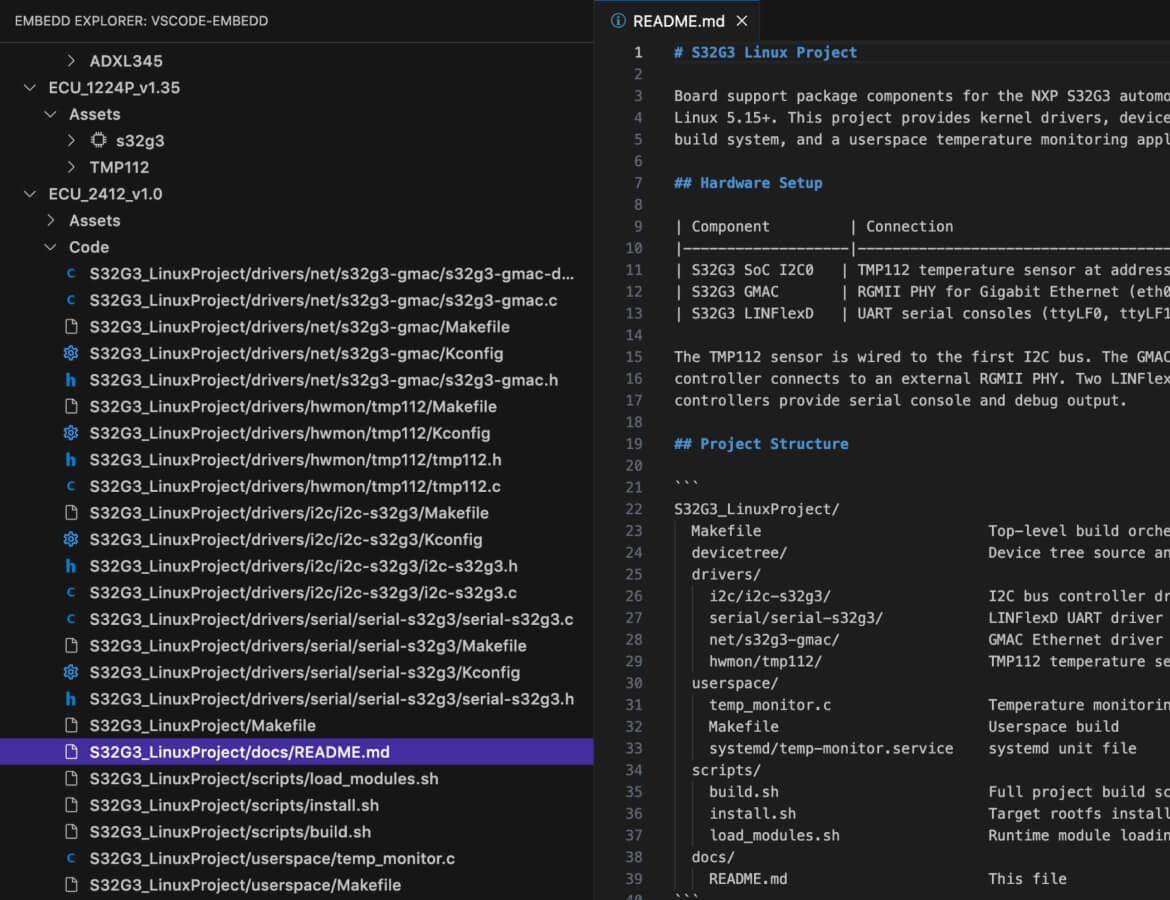This screenshot has height=900, width=1170.
Task: Click file icon of scripts/build.sh
Action: [71, 832]
